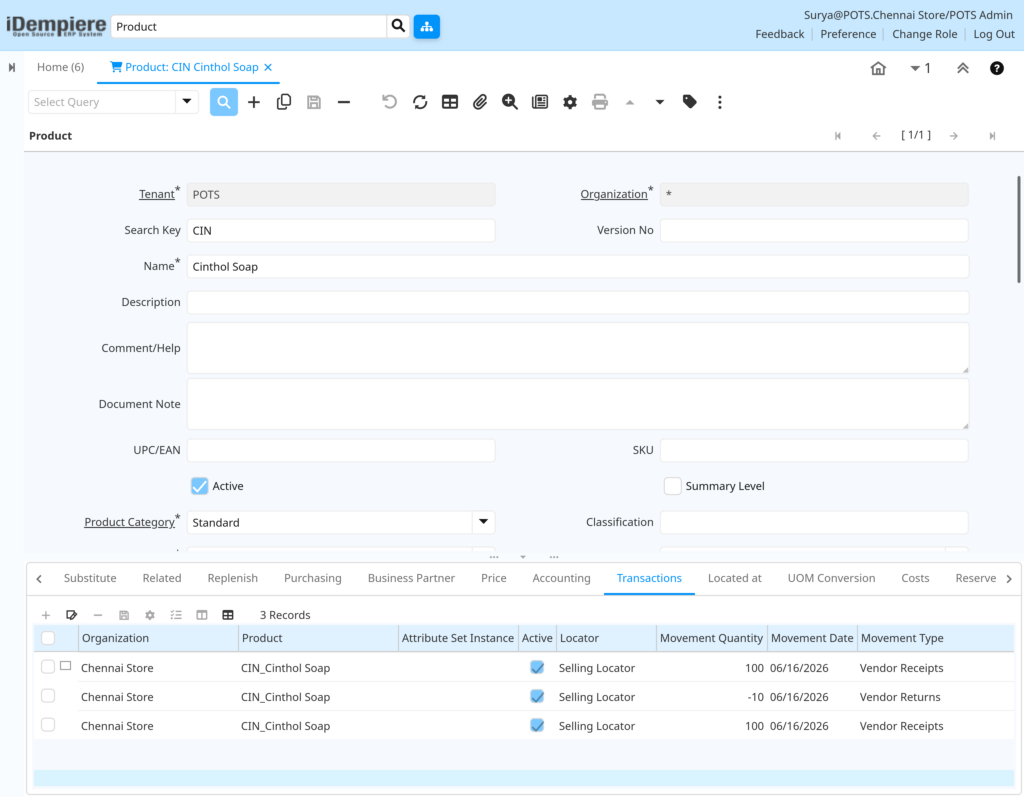The width and height of the screenshot is (1024, 797).
Task: Open the Located at tab
Action: 735,578
